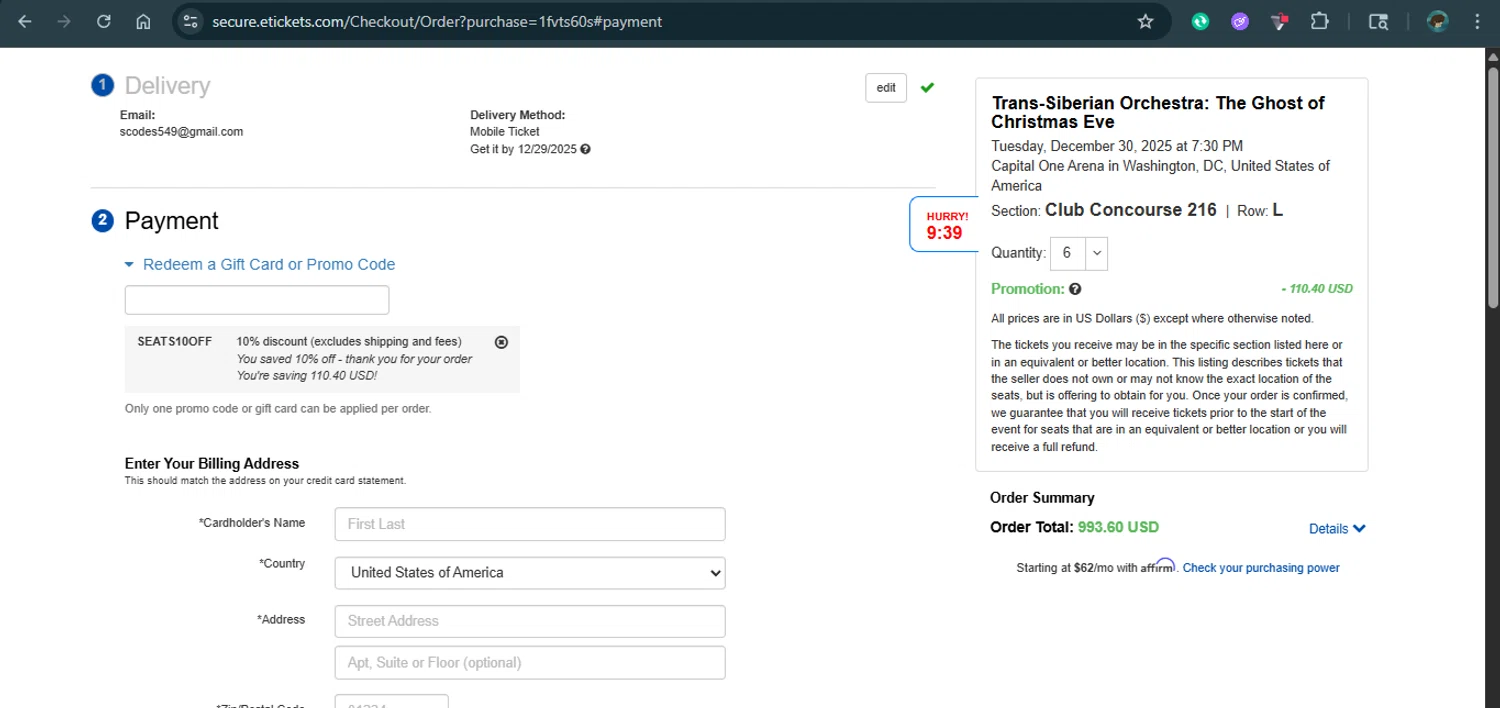Click the - 110.40 USD promotion amount
Image resolution: width=1500 pixels, height=708 pixels.
pyautogui.click(x=1317, y=289)
